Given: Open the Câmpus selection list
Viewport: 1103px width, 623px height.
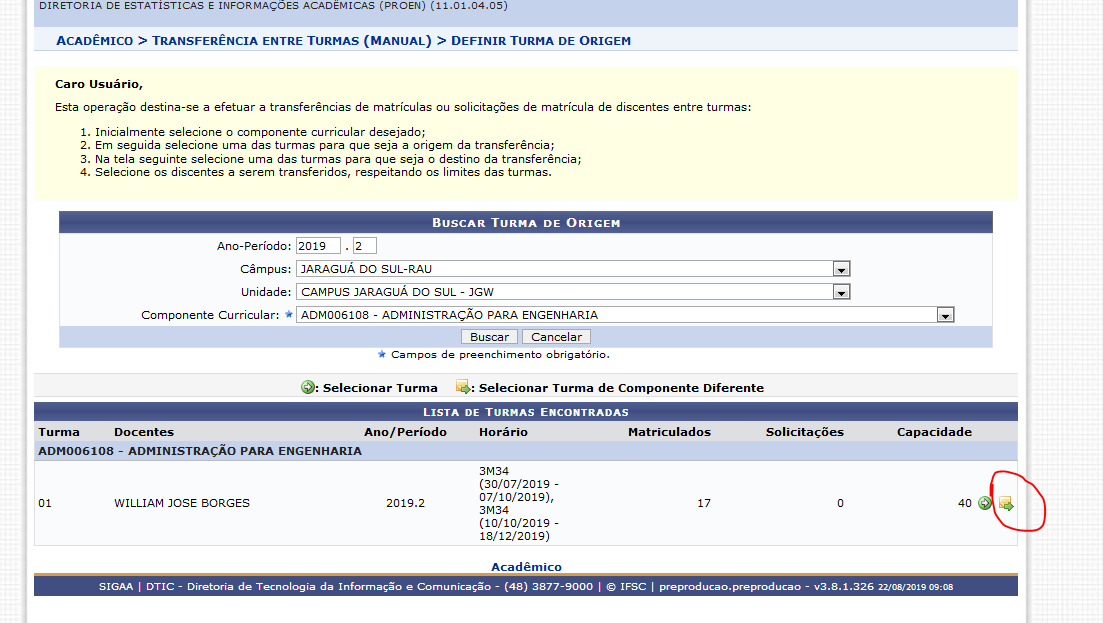Looking at the screenshot, I should tap(570, 269).
